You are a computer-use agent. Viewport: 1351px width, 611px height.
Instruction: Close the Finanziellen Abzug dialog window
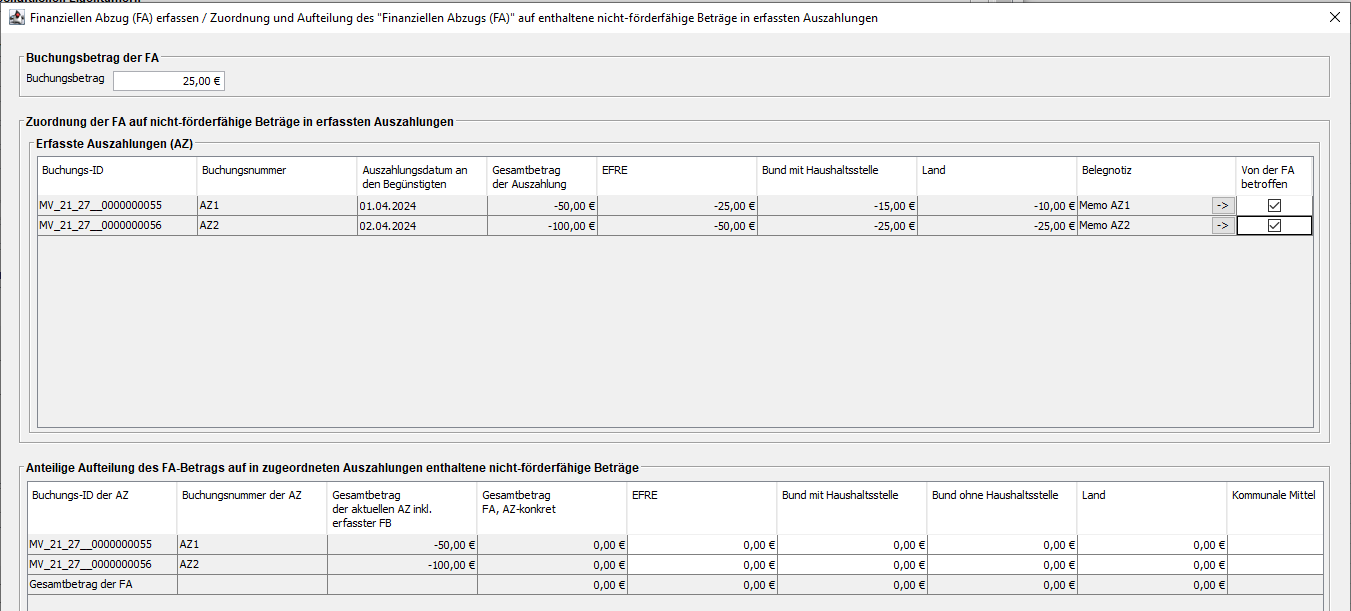click(1334, 17)
